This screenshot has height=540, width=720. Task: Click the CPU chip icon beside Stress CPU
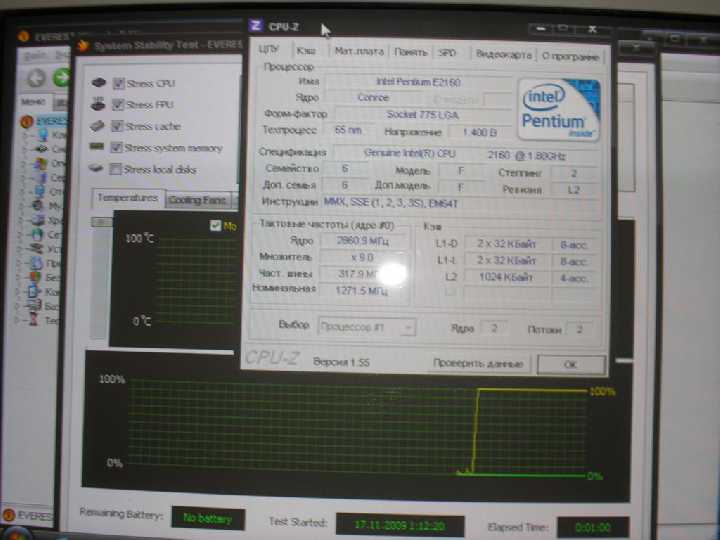click(x=98, y=83)
